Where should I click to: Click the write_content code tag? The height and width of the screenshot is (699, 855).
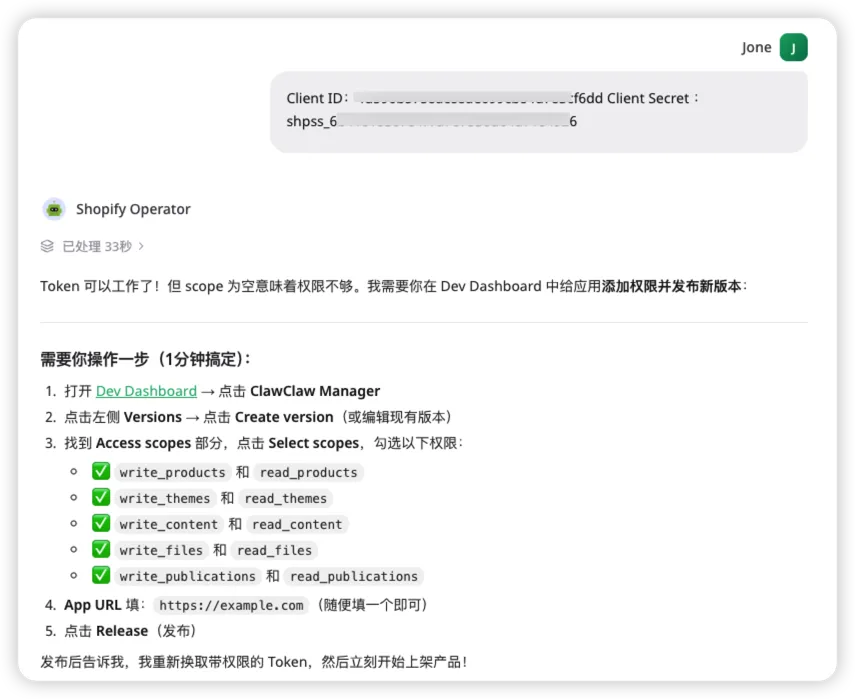[x=168, y=525]
